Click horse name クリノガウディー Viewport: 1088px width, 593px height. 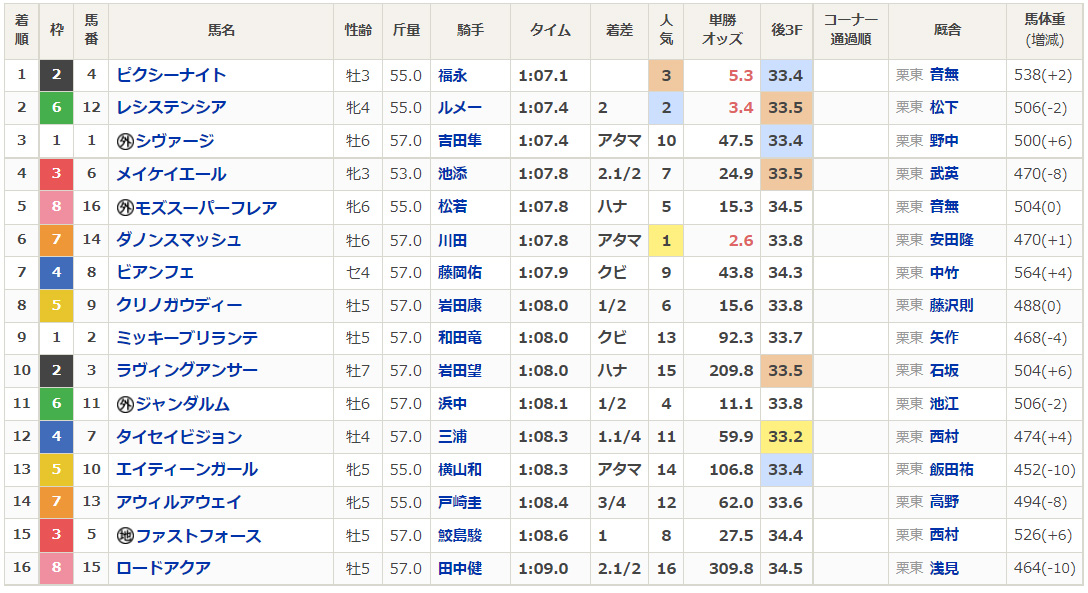click(x=179, y=305)
